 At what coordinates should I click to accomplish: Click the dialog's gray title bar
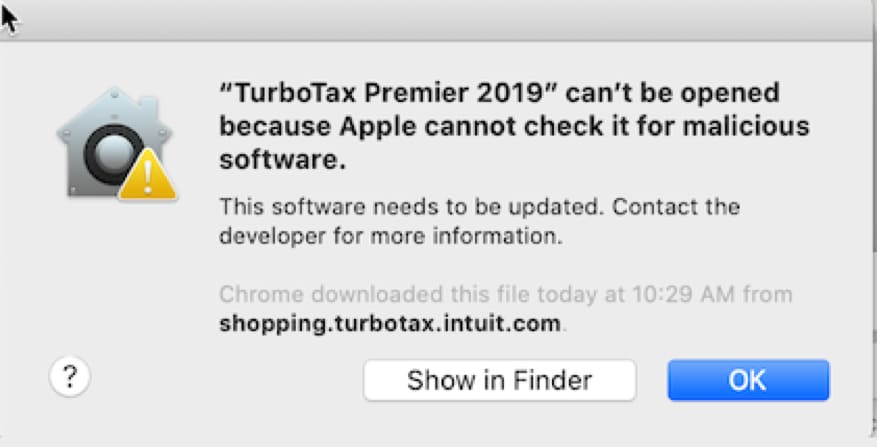438,20
